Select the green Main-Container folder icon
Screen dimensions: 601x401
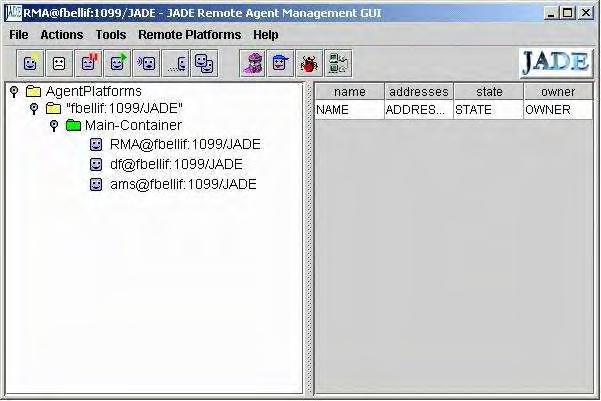click(x=73, y=125)
